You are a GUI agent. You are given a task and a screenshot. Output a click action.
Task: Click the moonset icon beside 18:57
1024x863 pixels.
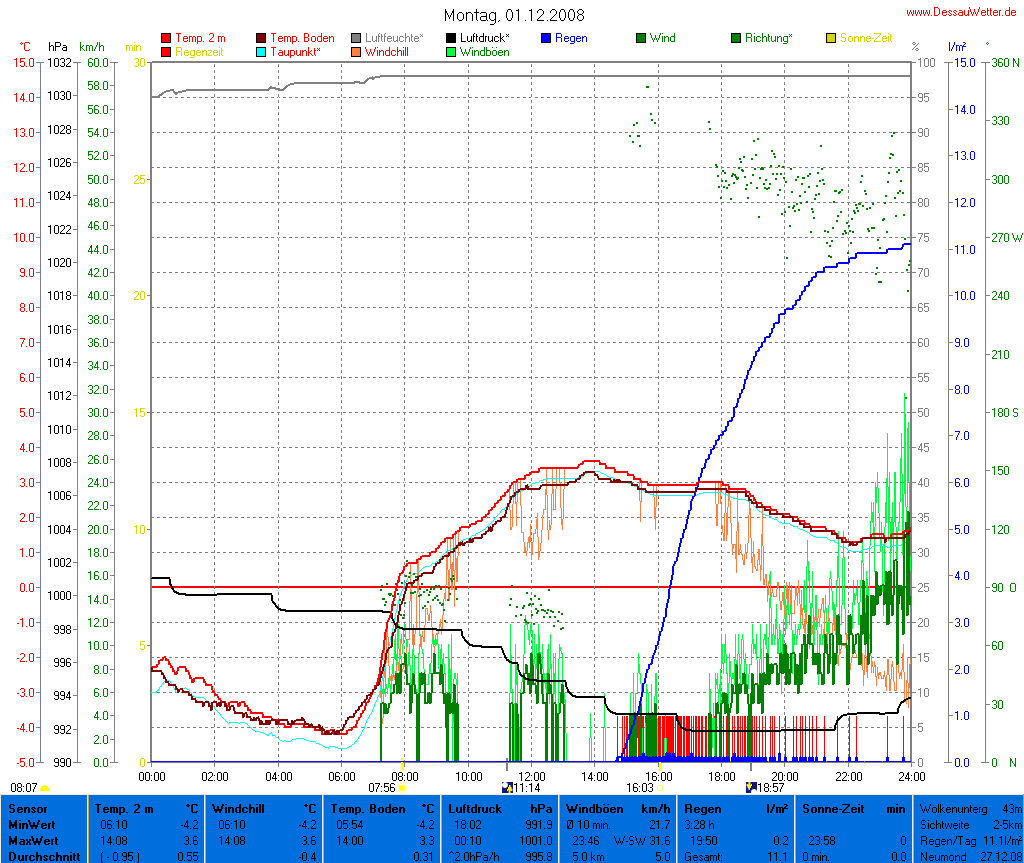click(751, 788)
